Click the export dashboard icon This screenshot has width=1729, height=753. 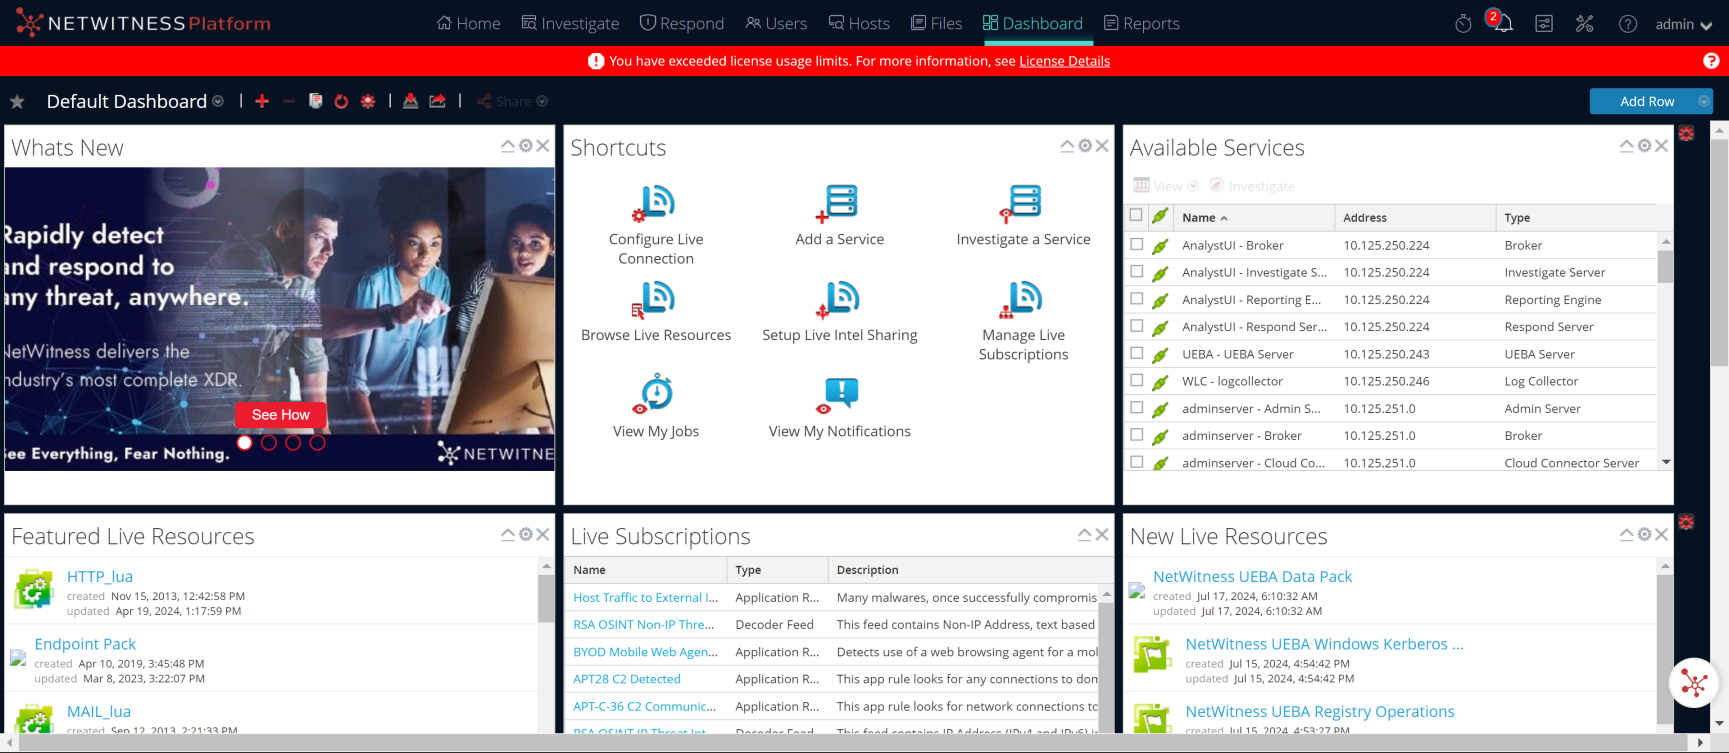pyautogui.click(x=438, y=101)
